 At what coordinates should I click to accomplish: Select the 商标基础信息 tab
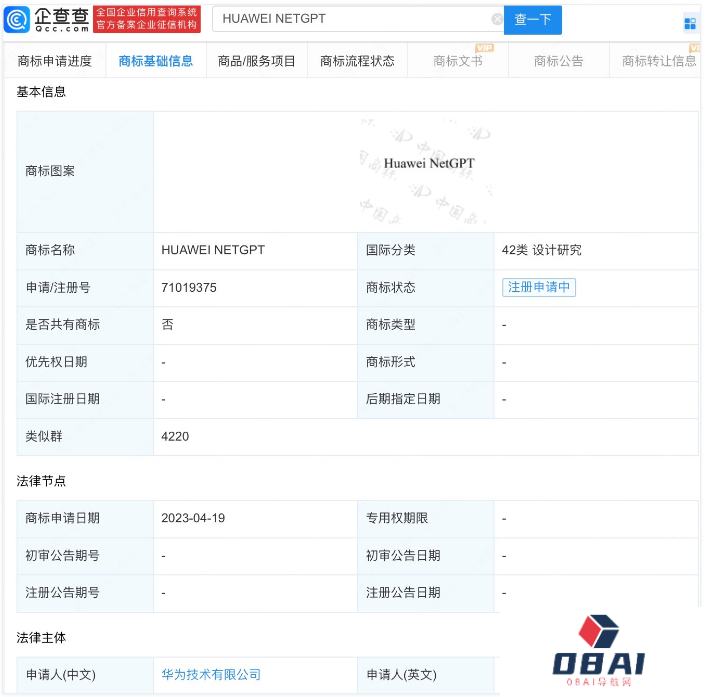click(156, 61)
